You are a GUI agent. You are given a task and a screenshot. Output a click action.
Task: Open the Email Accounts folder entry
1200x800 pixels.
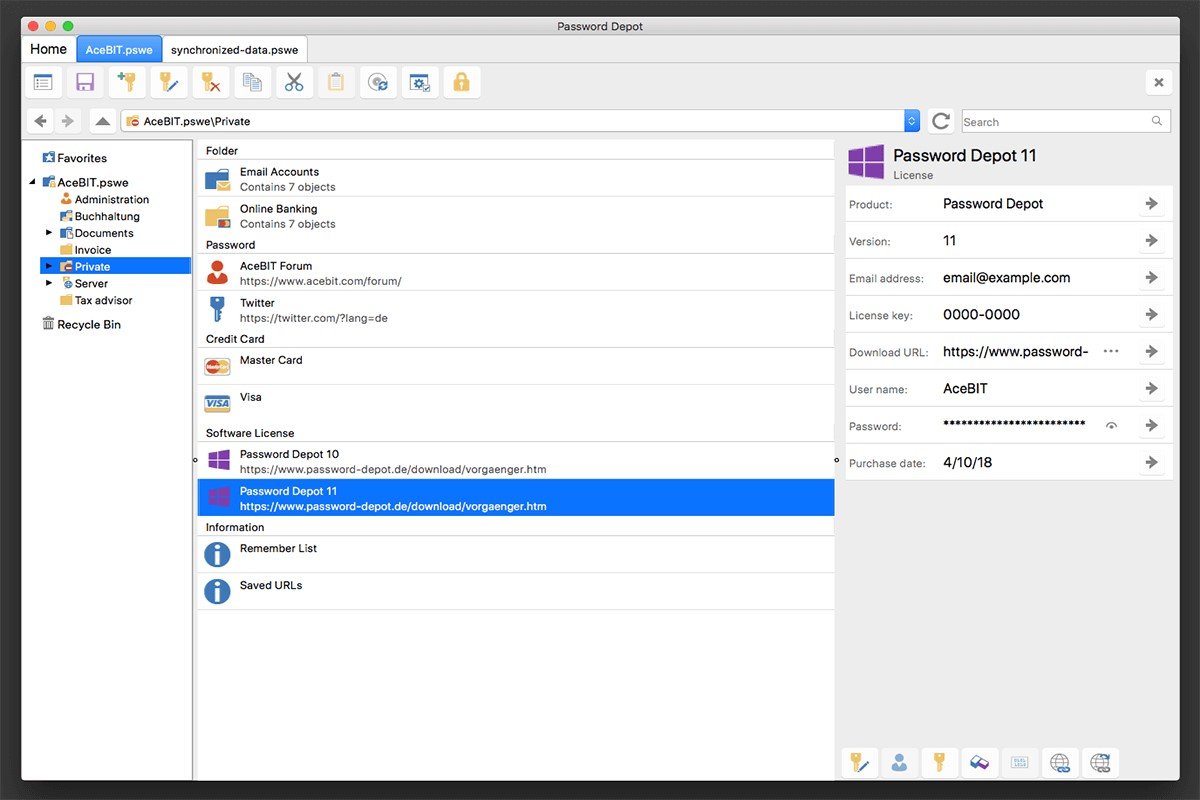516,178
